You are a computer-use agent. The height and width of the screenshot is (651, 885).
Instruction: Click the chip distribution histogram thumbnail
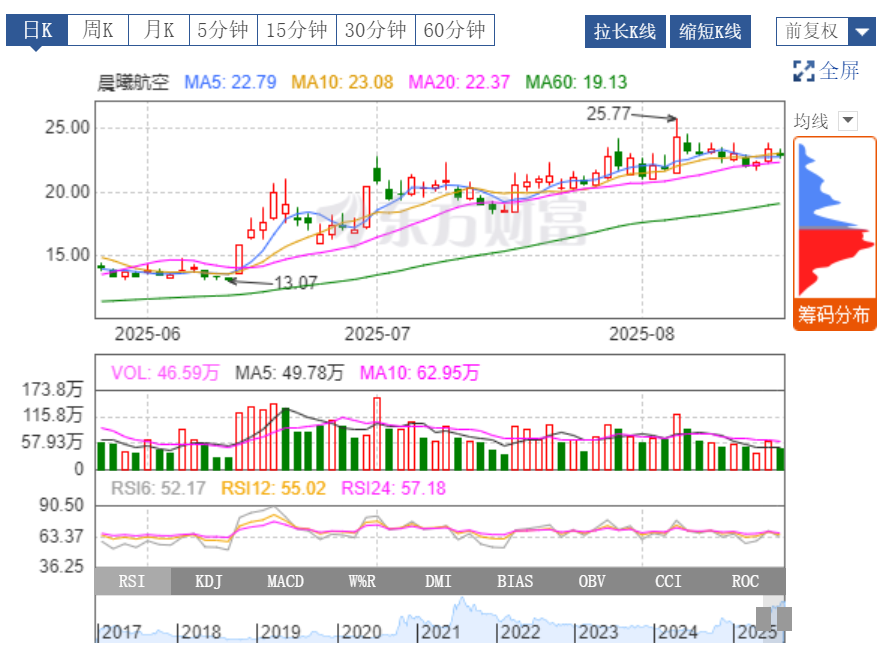point(835,218)
